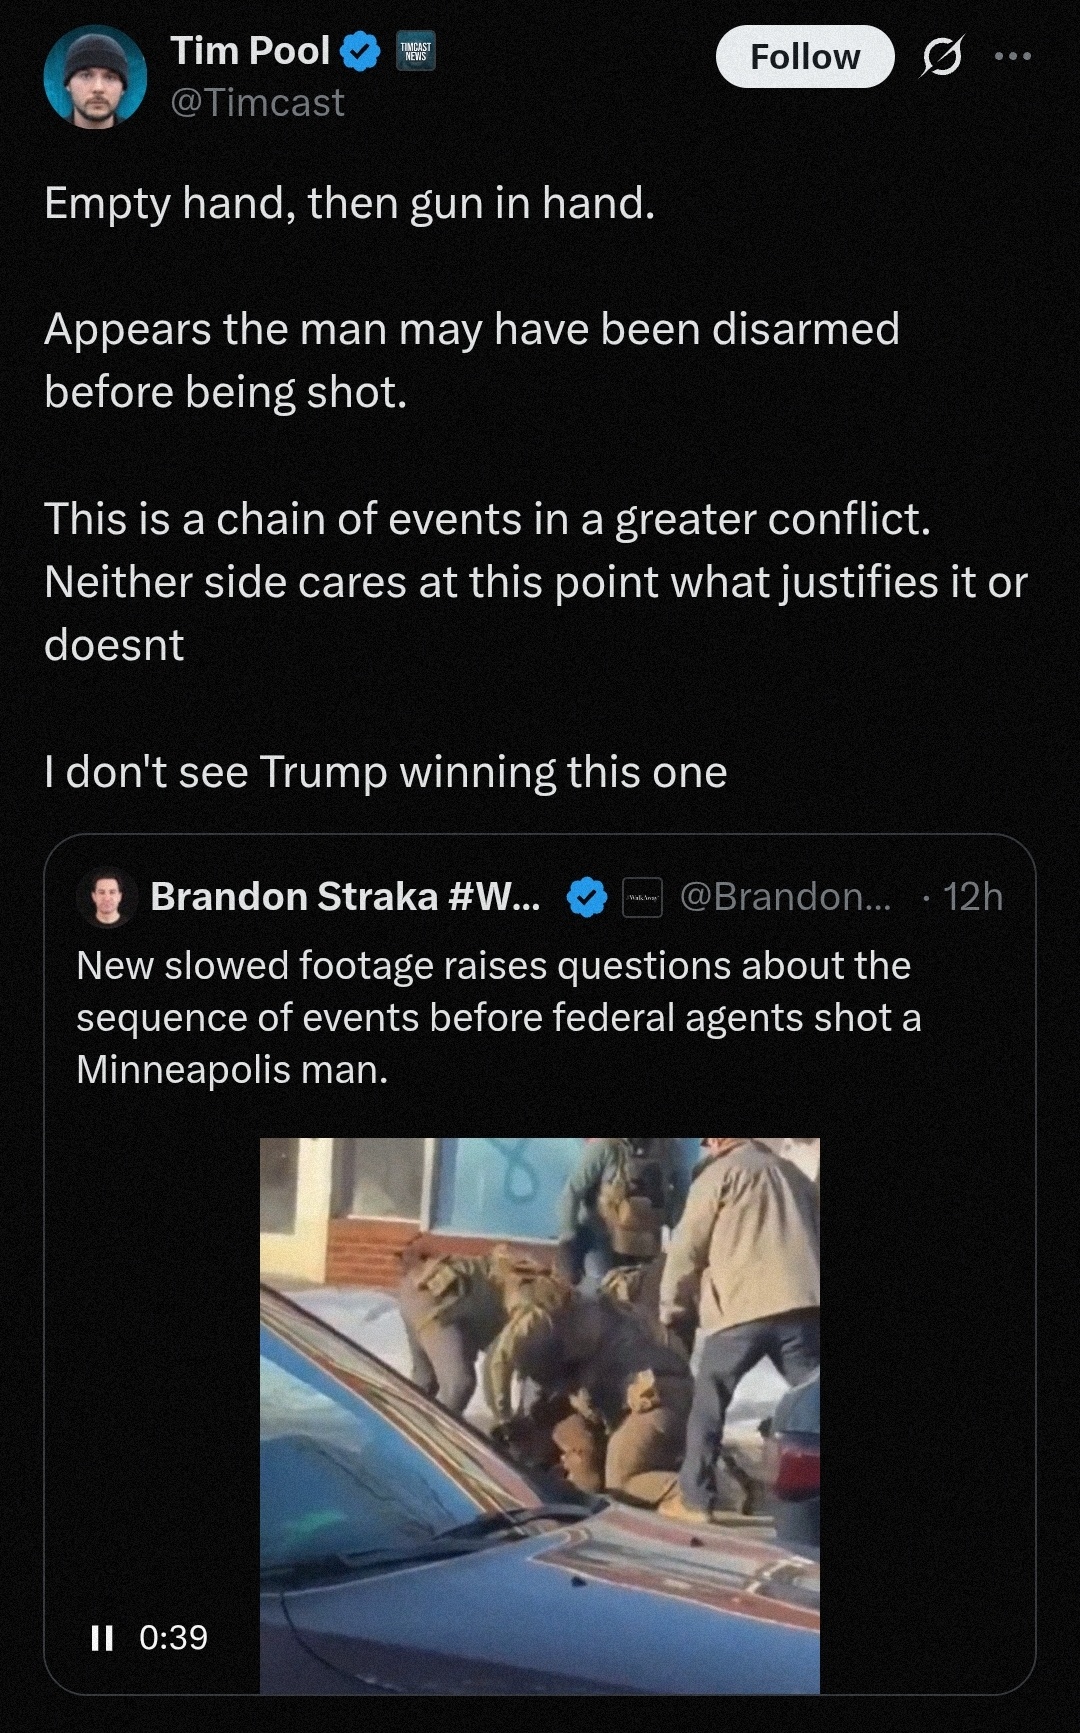Pause the playing video
This screenshot has height=1733, width=1080.
coord(101,1638)
